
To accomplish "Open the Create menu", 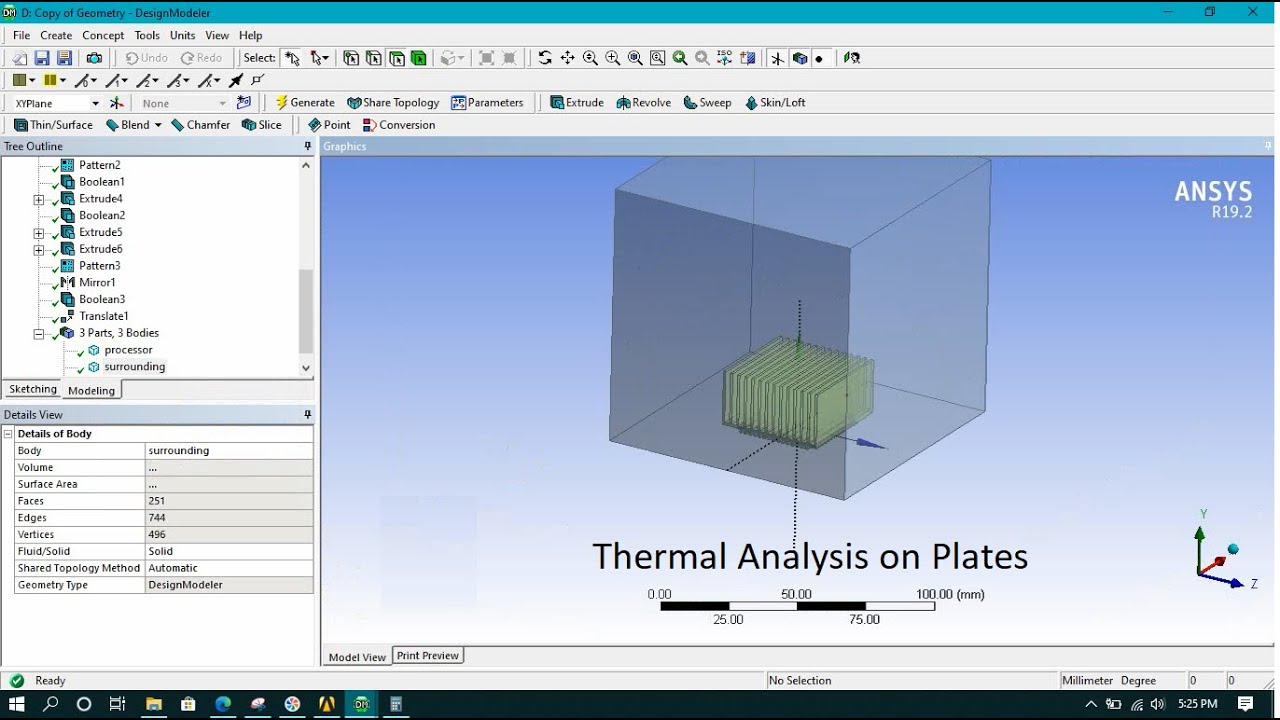I will coord(56,35).
